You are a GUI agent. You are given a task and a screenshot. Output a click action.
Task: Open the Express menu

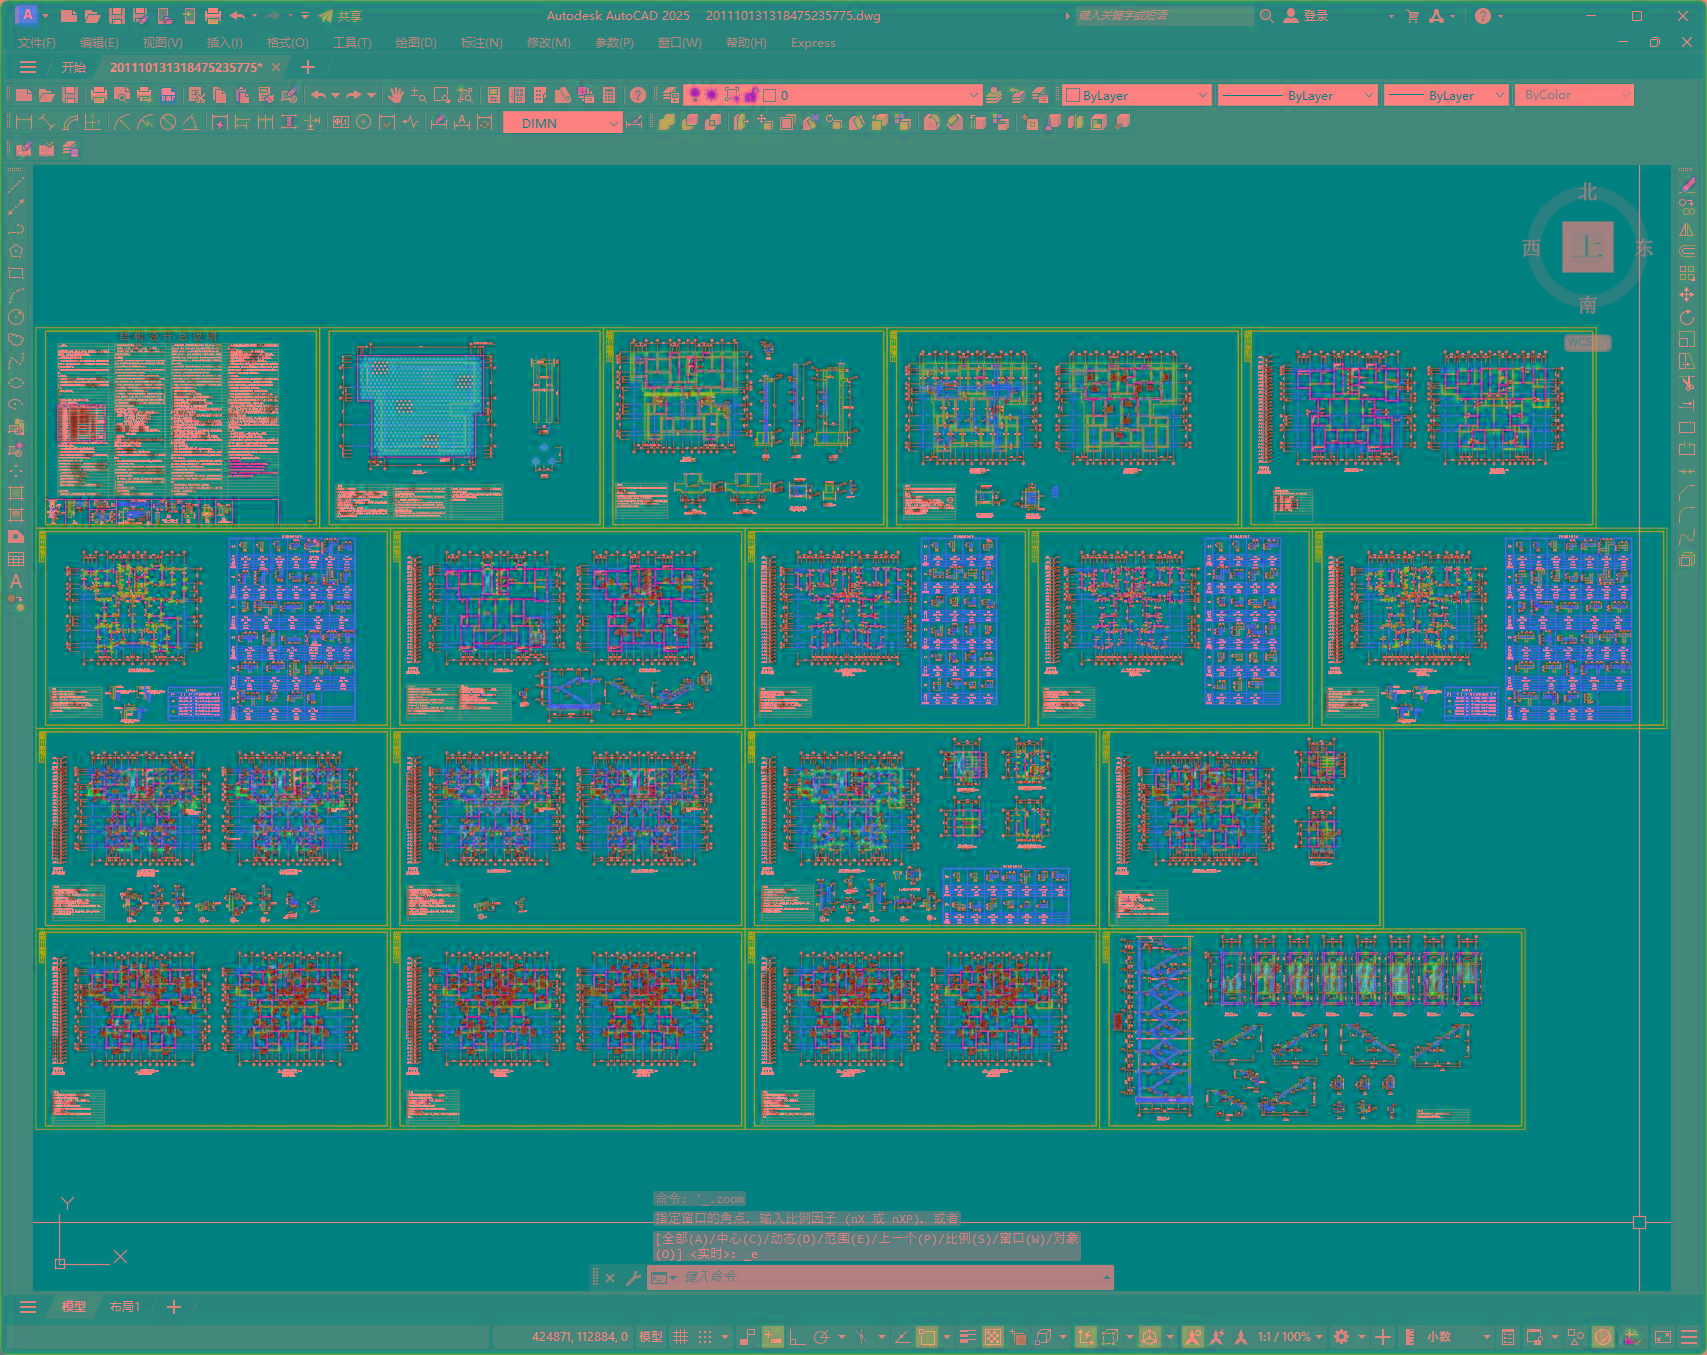[813, 43]
